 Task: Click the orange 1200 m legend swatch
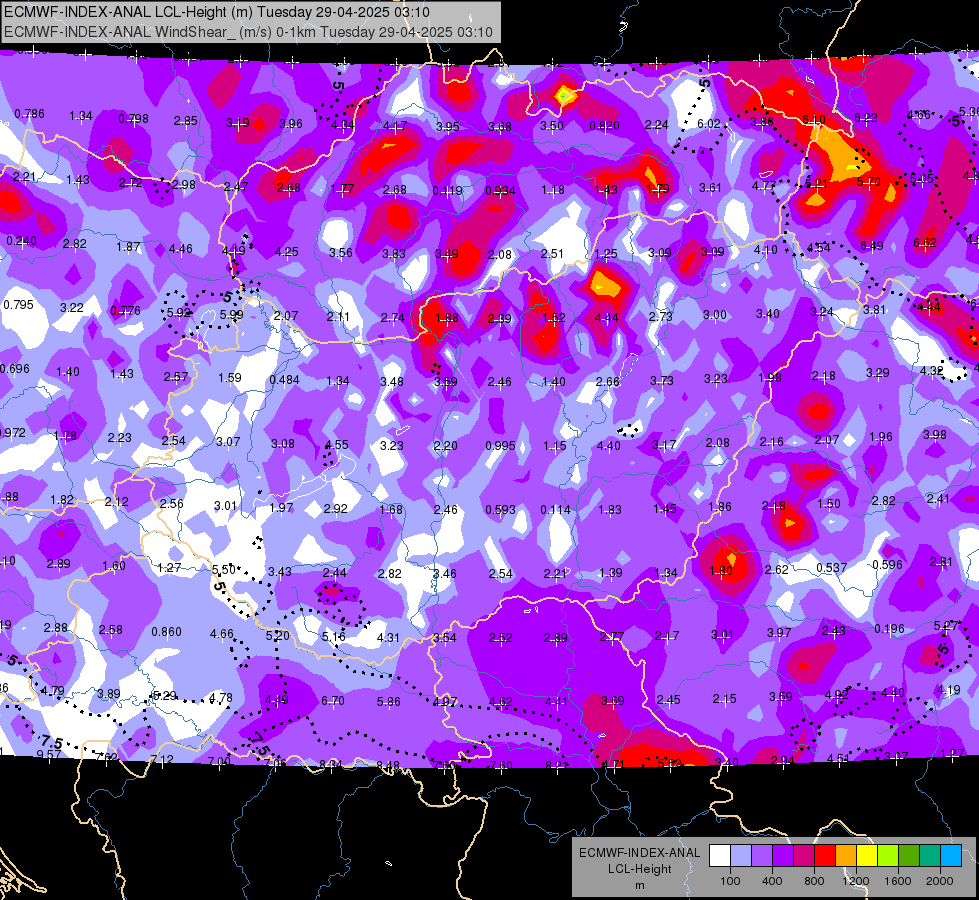846,856
